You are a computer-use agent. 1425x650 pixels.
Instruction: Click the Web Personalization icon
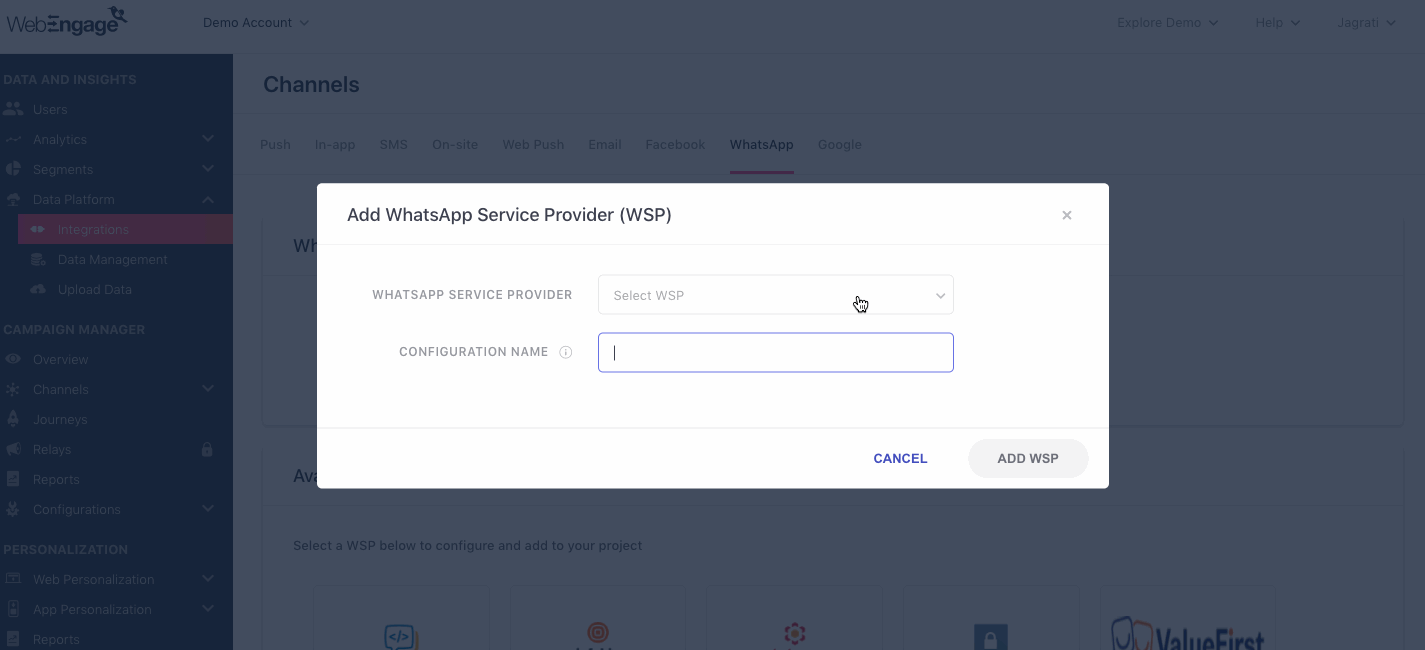13,579
